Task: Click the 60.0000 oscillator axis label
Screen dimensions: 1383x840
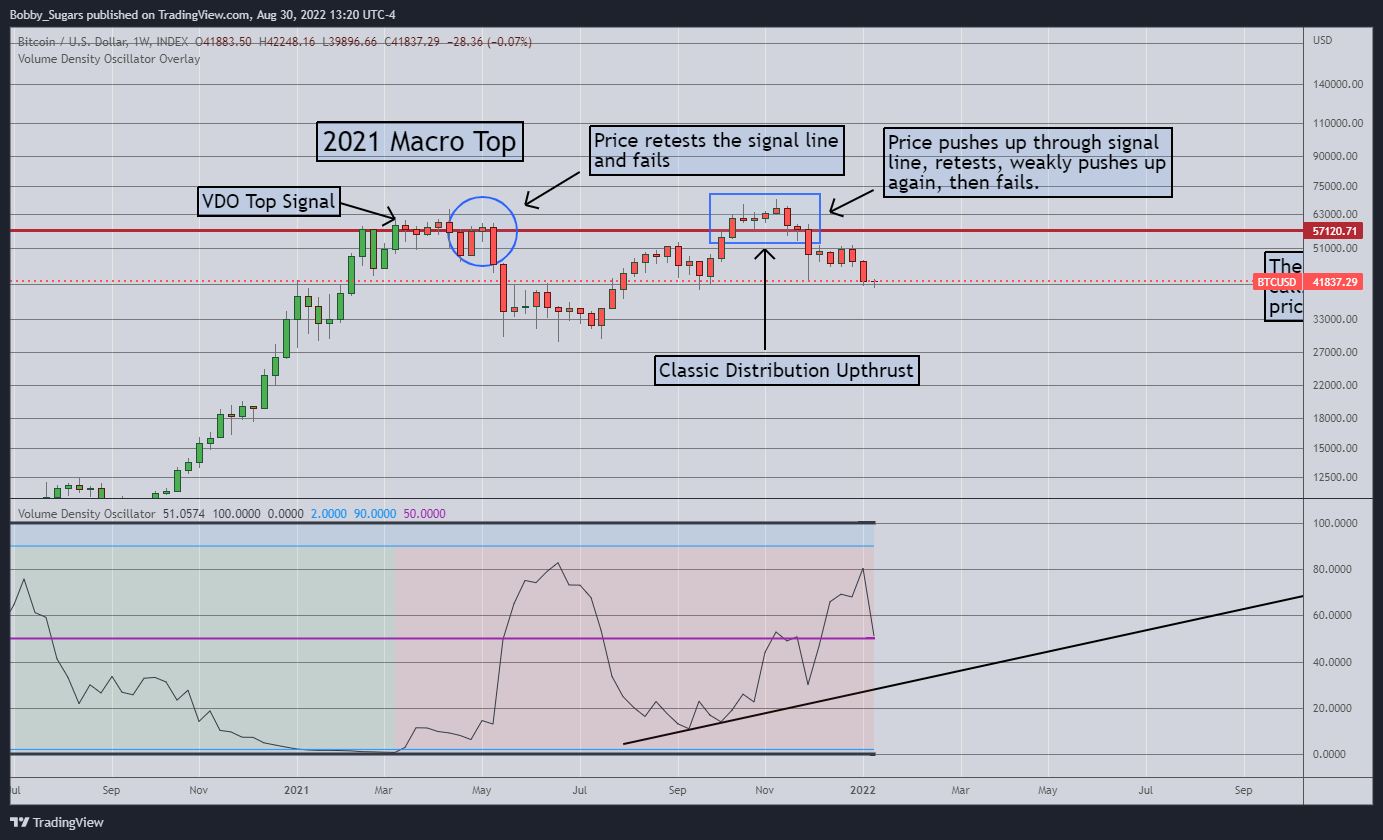Action: (x=1335, y=616)
